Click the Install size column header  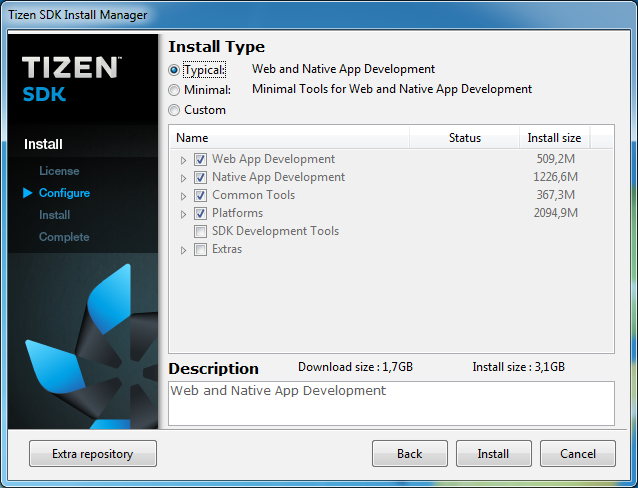[x=554, y=138]
